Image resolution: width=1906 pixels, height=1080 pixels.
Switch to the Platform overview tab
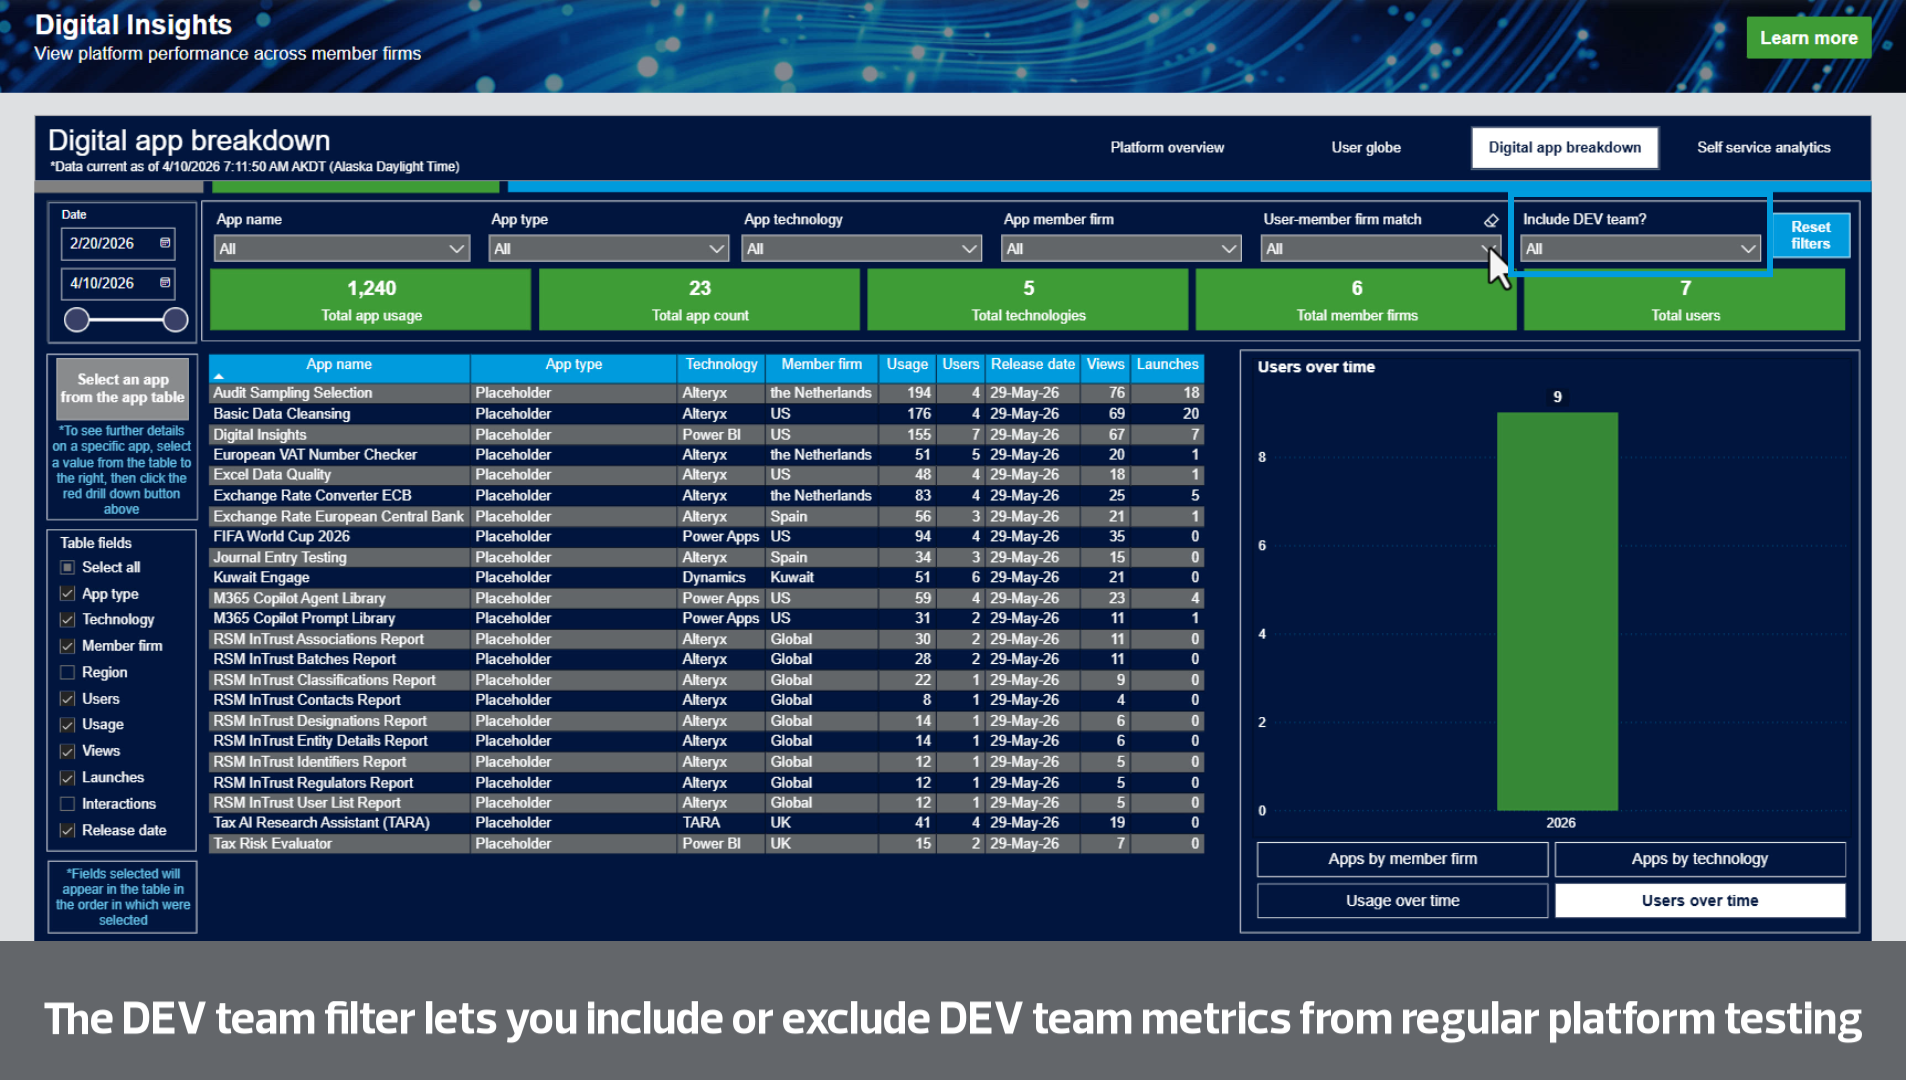coord(1167,147)
